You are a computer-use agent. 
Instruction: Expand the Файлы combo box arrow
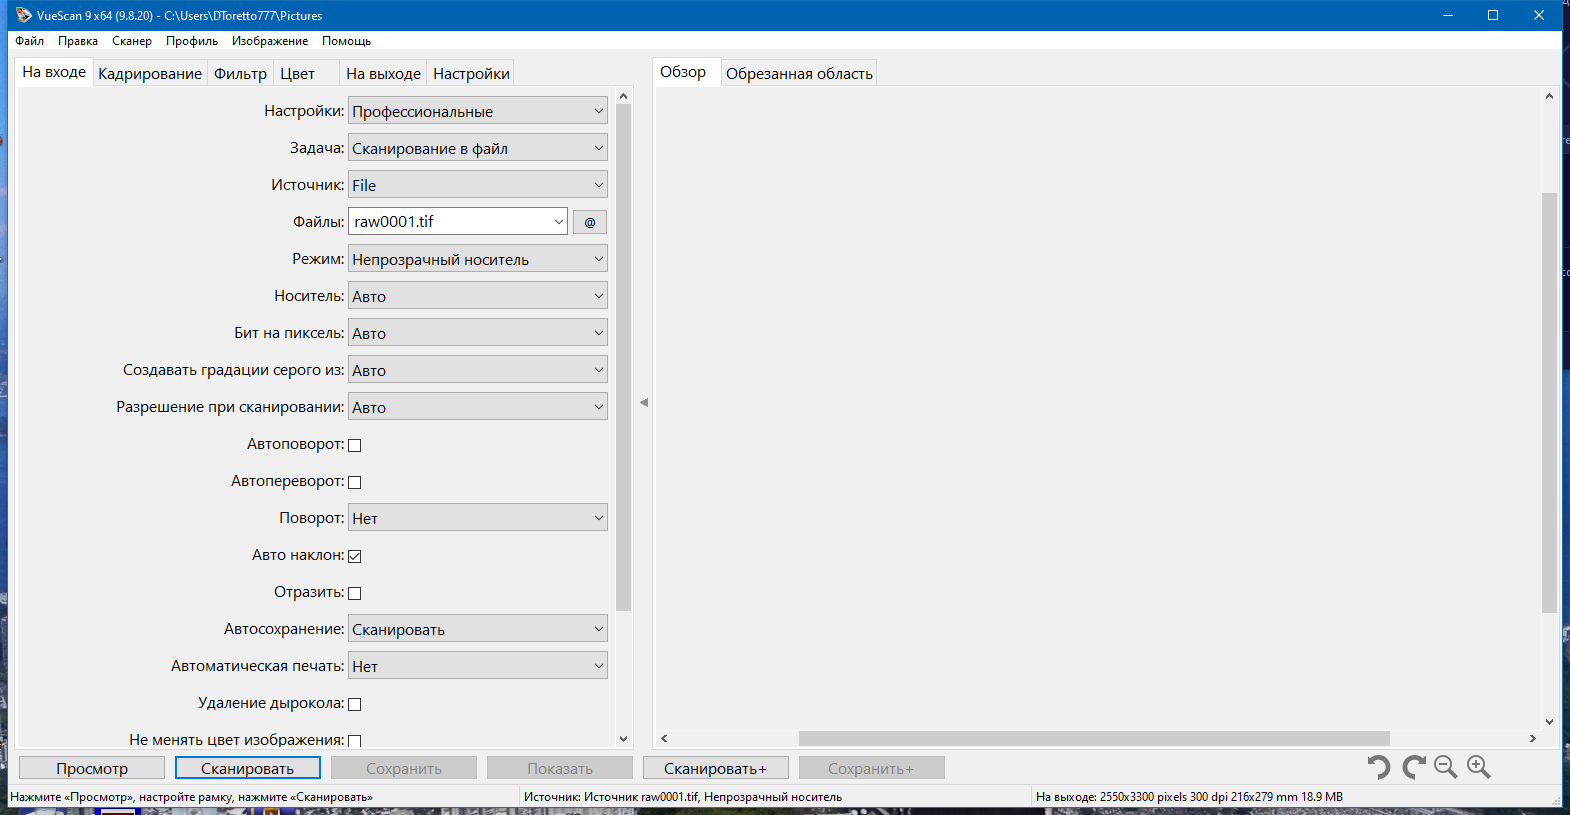point(558,222)
